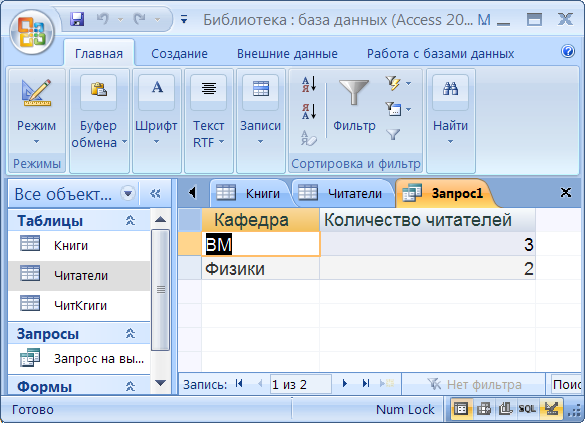Select the cell with value 2
Screen dimensions: 585x423
pos(428,269)
